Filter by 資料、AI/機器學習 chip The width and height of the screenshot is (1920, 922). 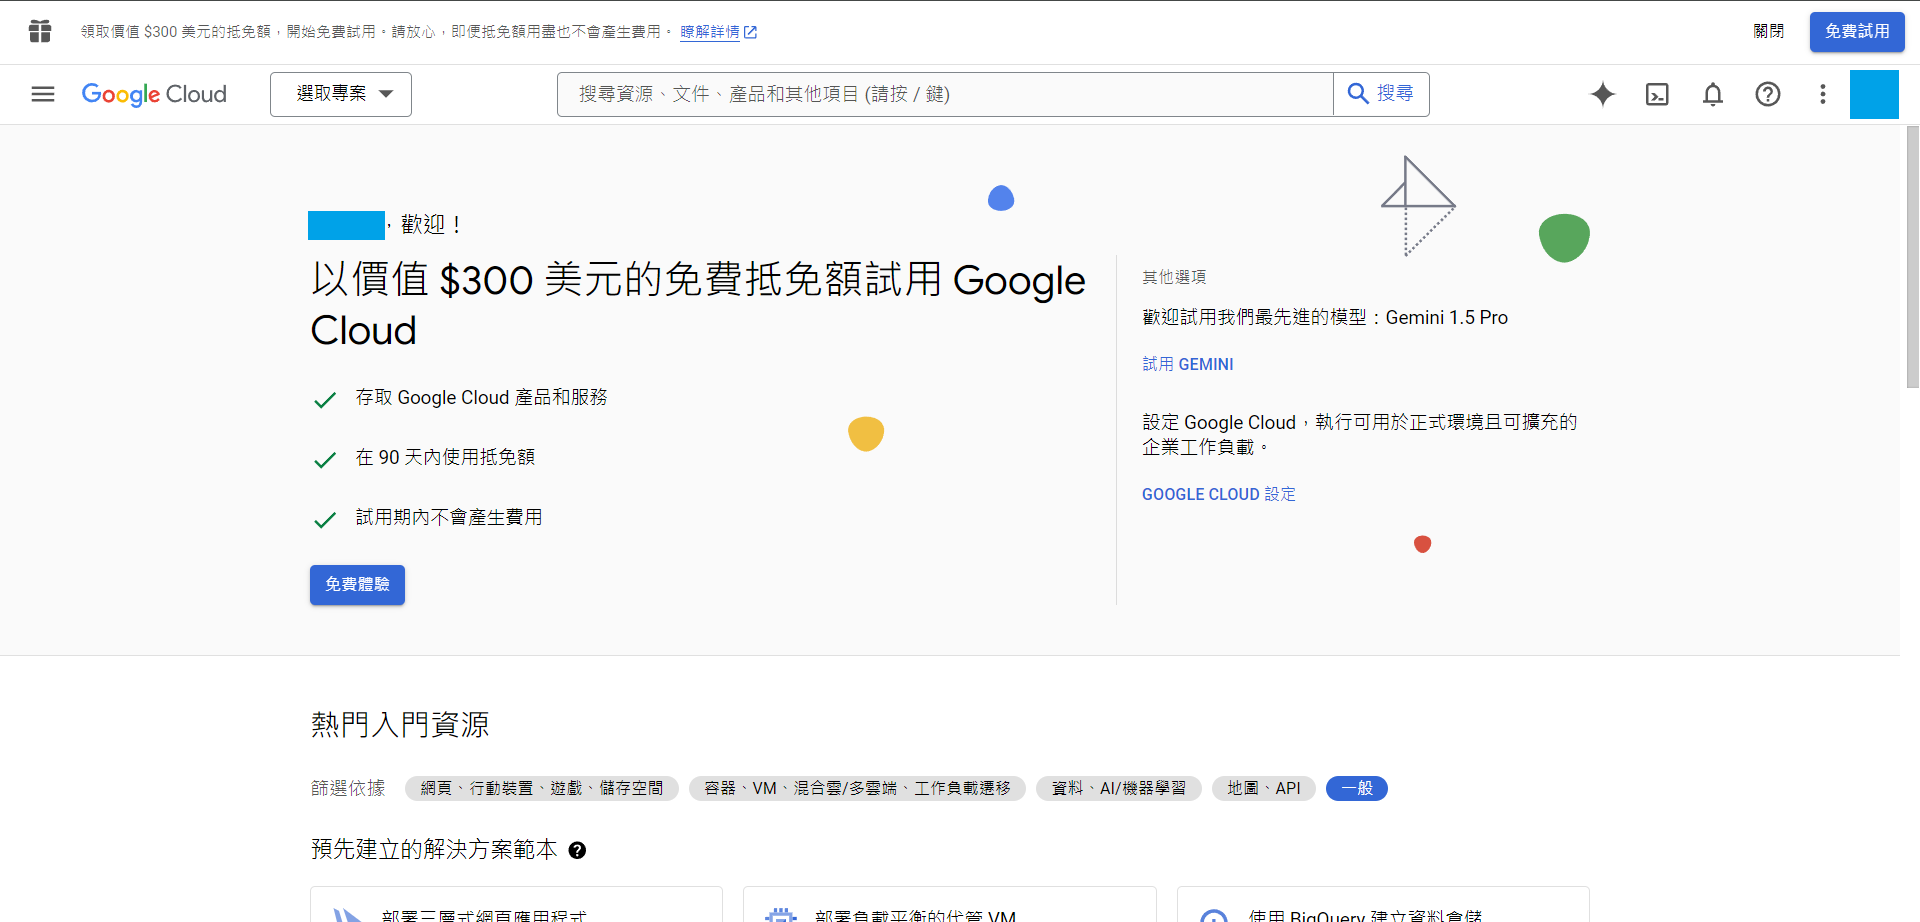click(1119, 788)
